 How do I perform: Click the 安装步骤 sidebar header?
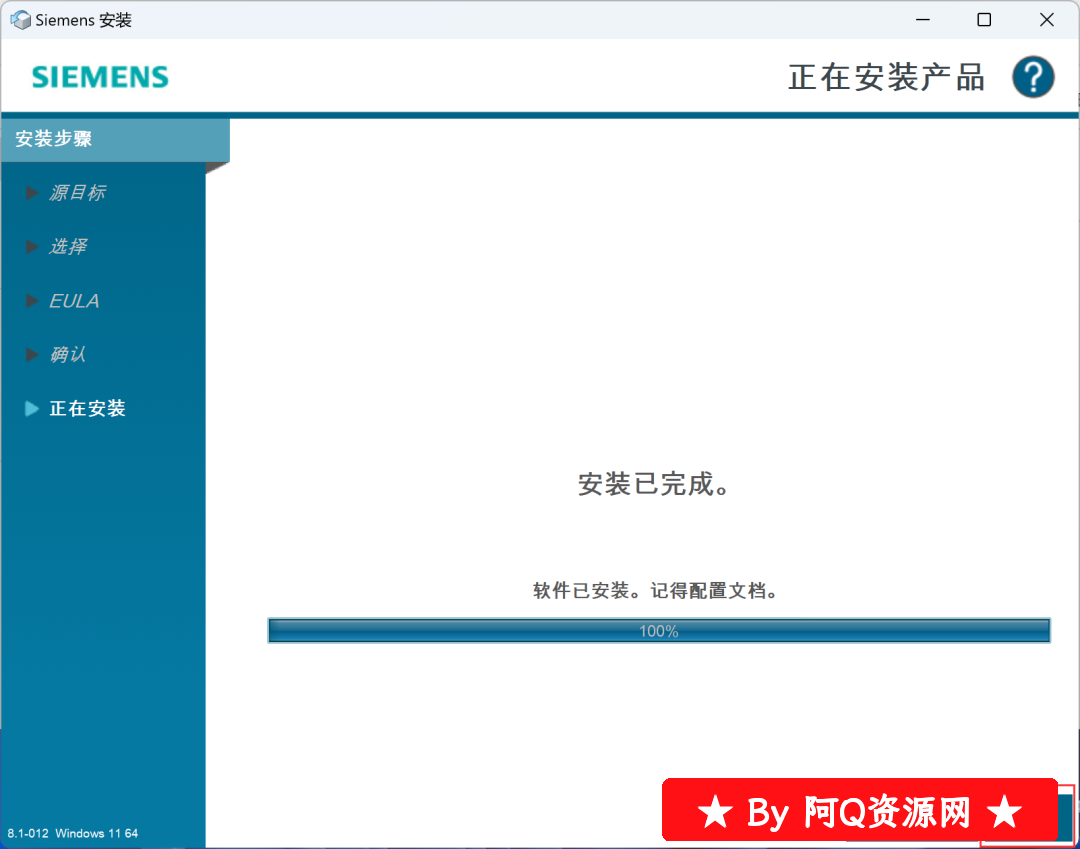(x=115, y=139)
